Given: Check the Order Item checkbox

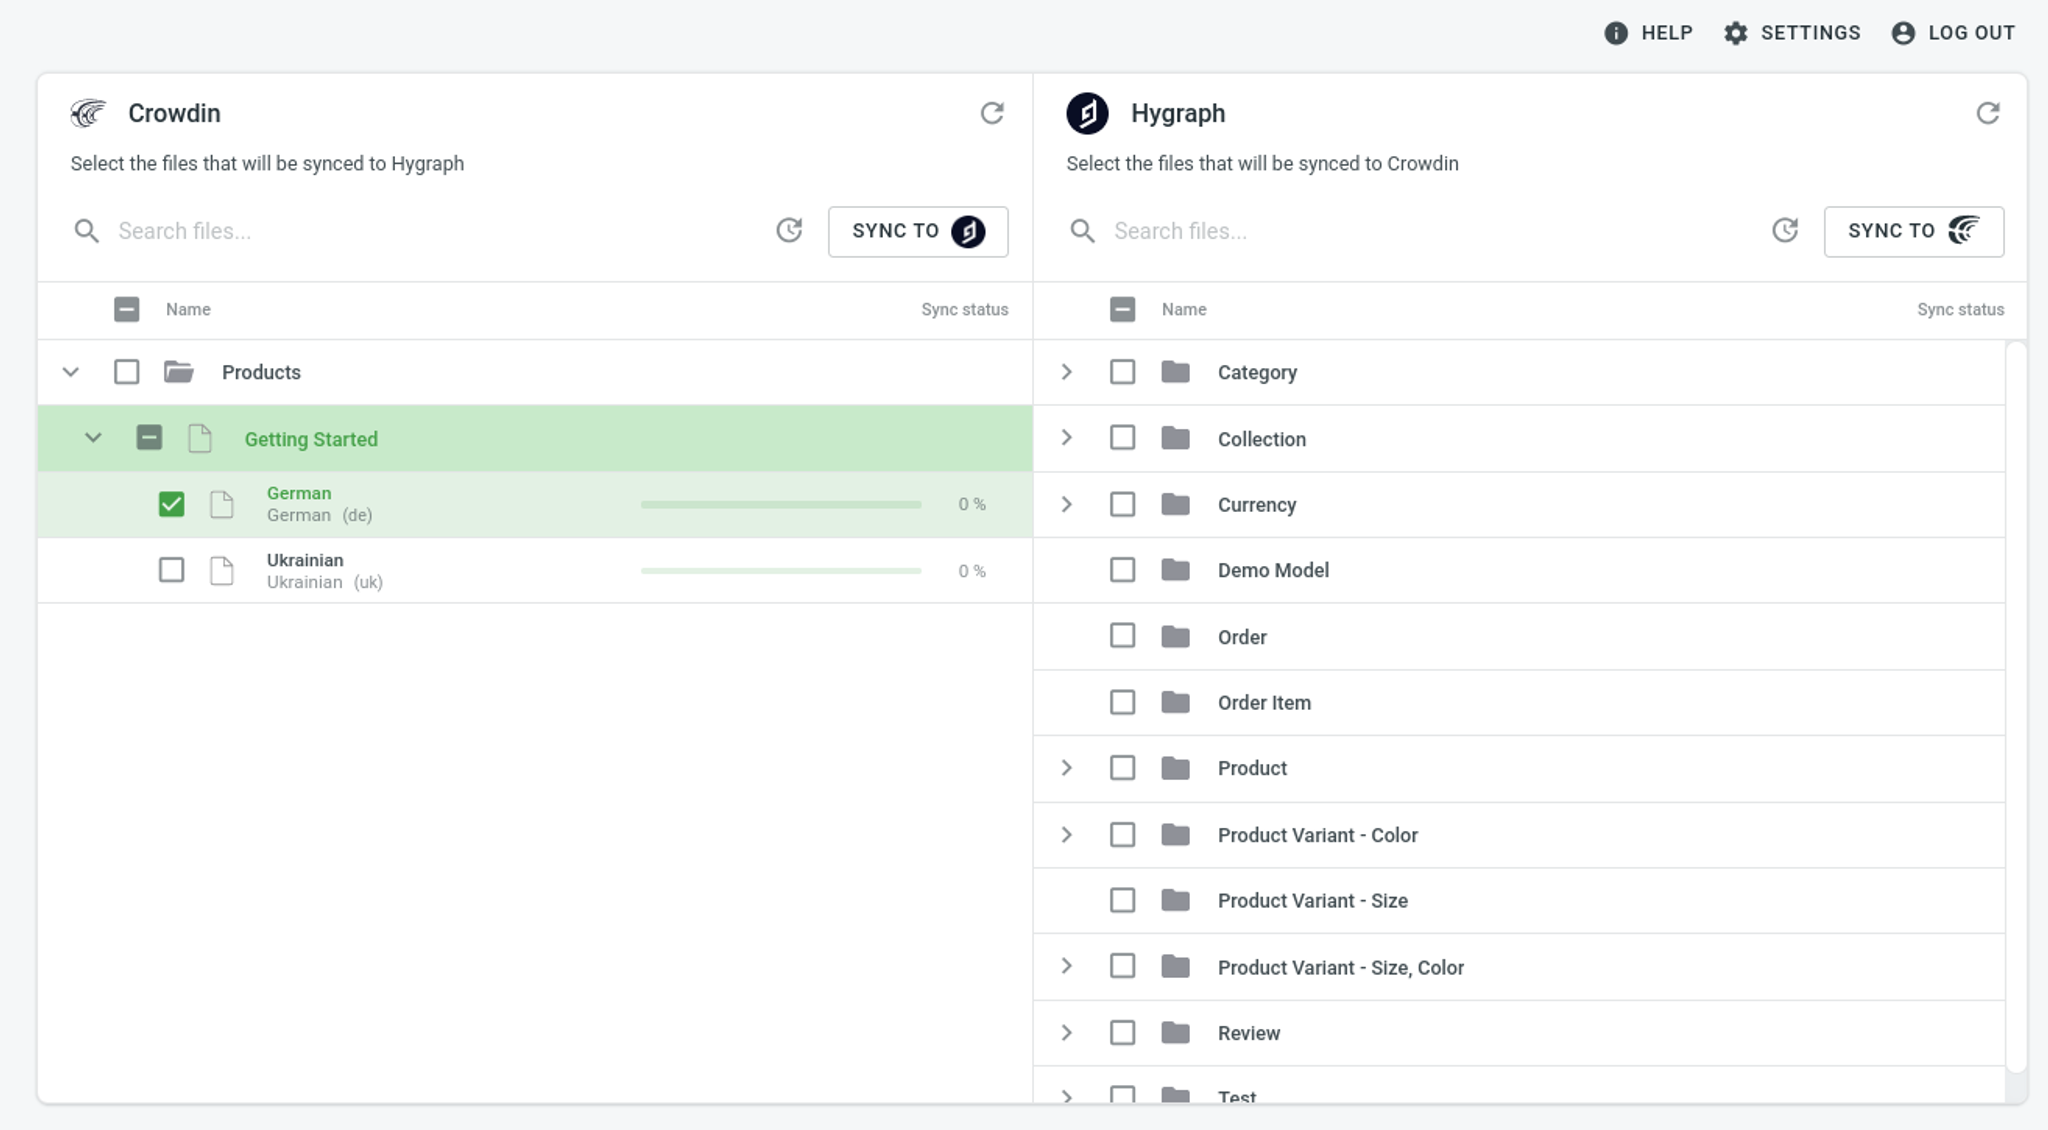Looking at the screenshot, I should pyautogui.click(x=1122, y=702).
